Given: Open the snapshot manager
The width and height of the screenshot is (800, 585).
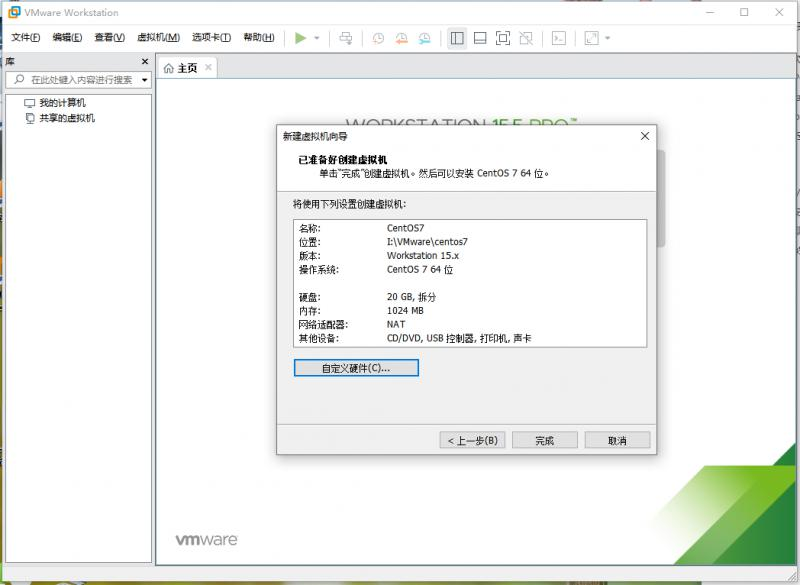Looking at the screenshot, I should pos(426,38).
